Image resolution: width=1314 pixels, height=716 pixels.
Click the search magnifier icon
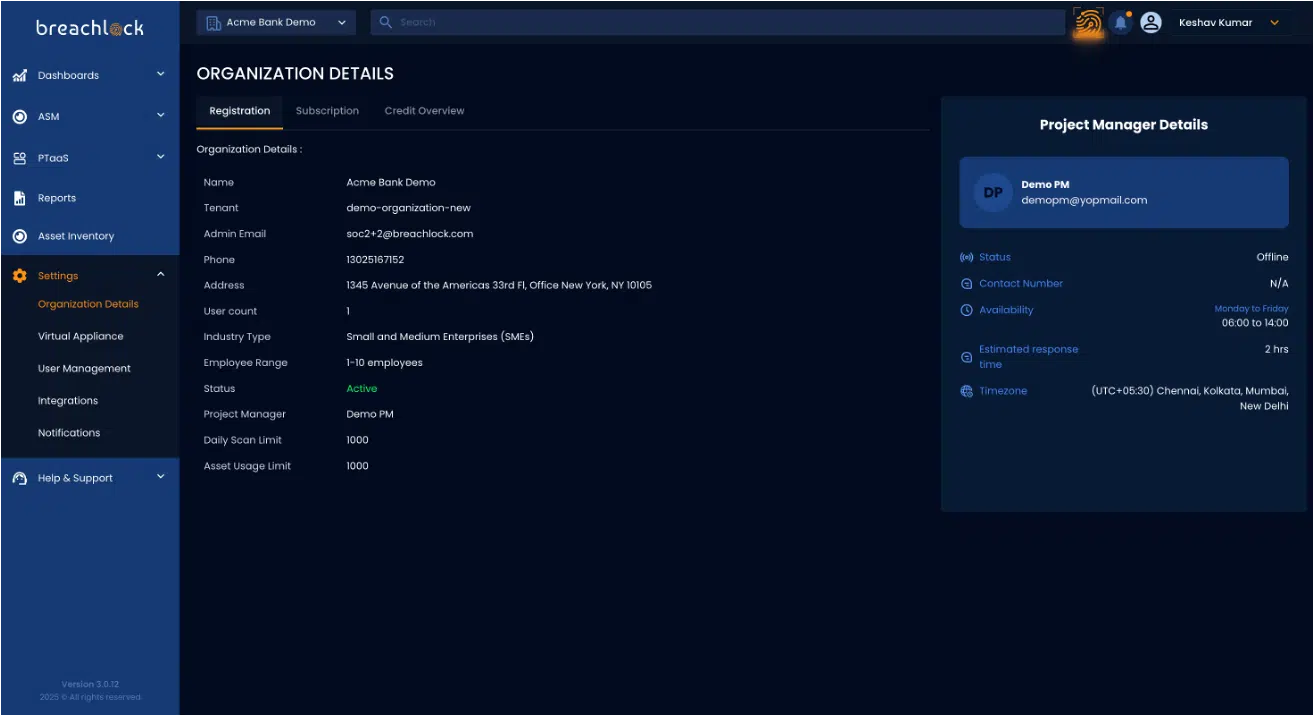coord(386,22)
